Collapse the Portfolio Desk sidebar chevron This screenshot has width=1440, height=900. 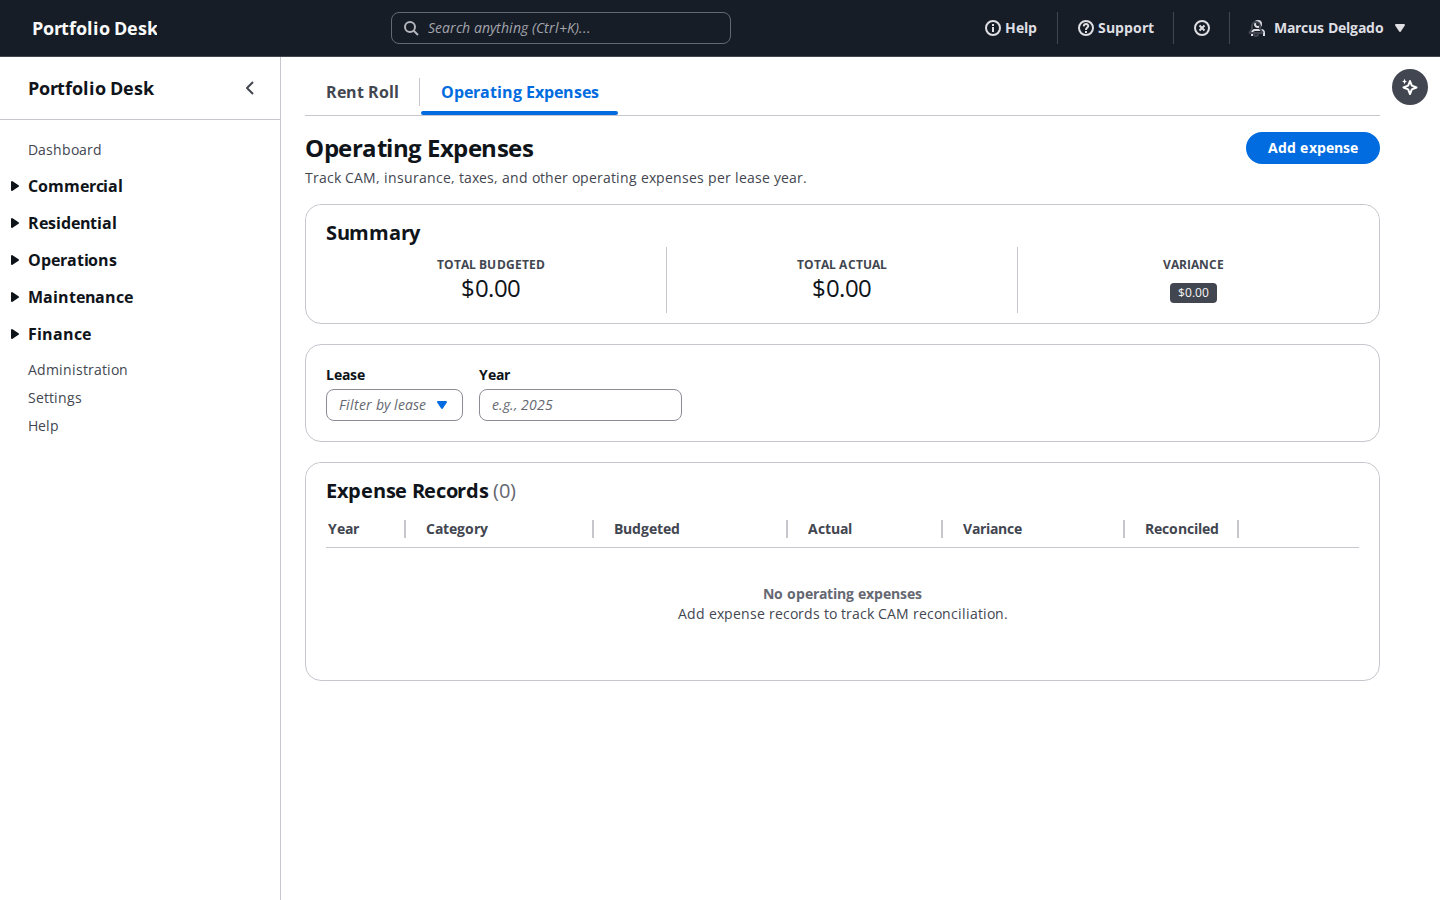[250, 88]
